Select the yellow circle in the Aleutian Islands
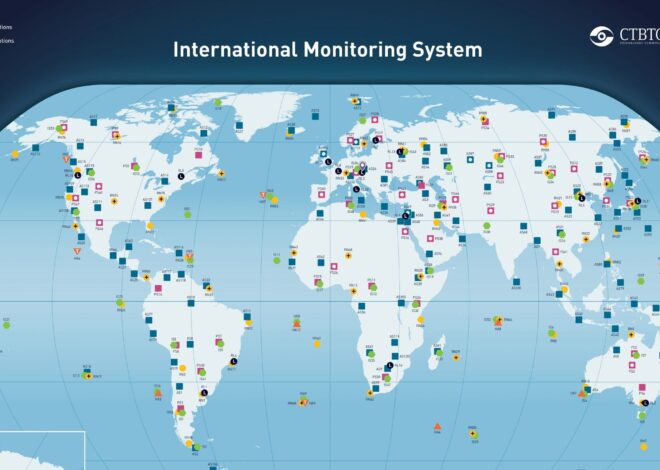This screenshot has width=660, height=470. [x=15, y=154]
